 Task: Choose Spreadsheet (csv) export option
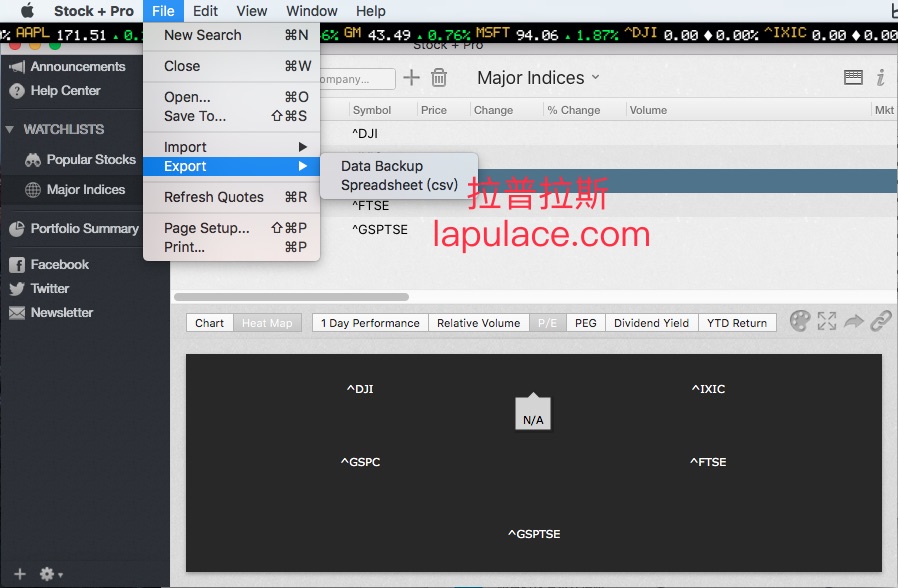pyautogui.click(x=399, y=185)
